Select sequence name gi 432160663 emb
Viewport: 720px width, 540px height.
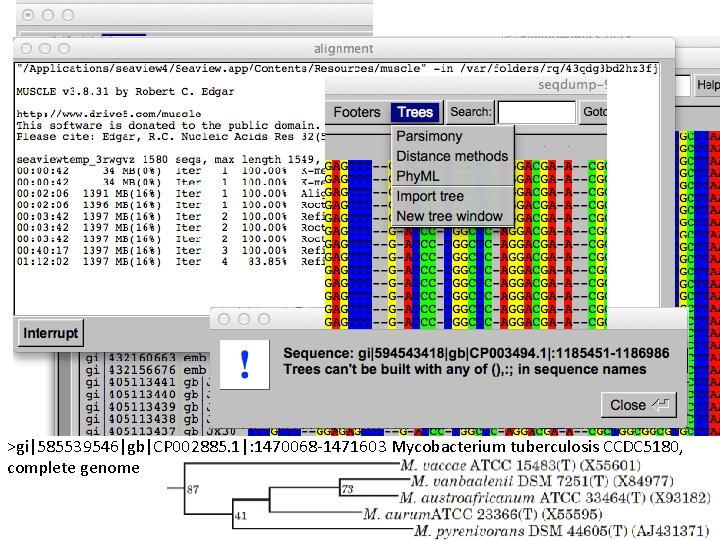[x=146, y=358]
